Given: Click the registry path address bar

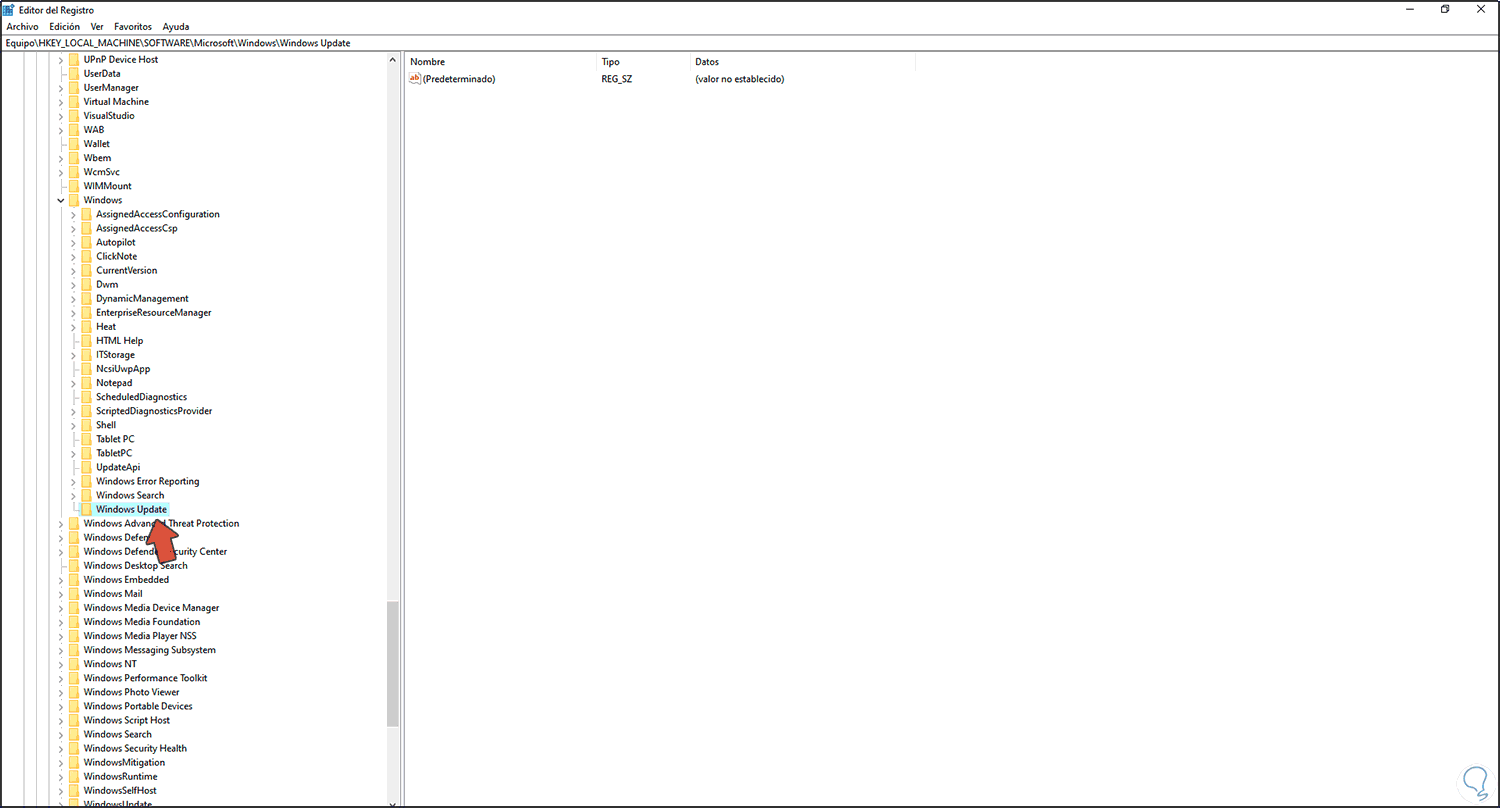Looking at the screenshot, I should (x=750, y=43).
